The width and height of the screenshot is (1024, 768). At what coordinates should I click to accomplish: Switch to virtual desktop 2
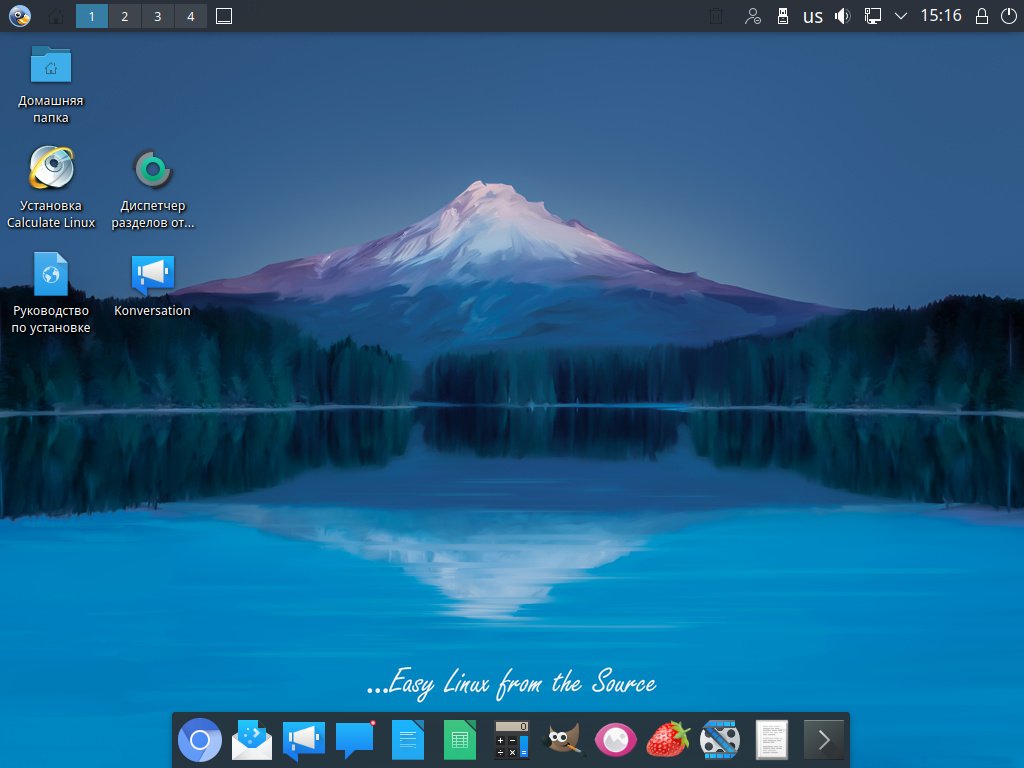(x=125, y=16)
